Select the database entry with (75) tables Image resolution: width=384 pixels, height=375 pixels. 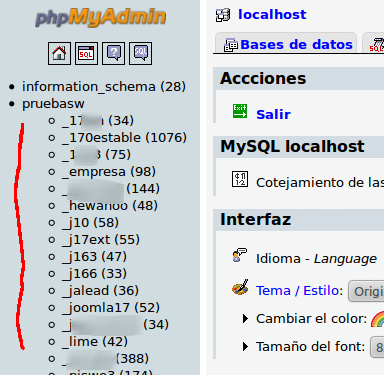tap(96, 155)
